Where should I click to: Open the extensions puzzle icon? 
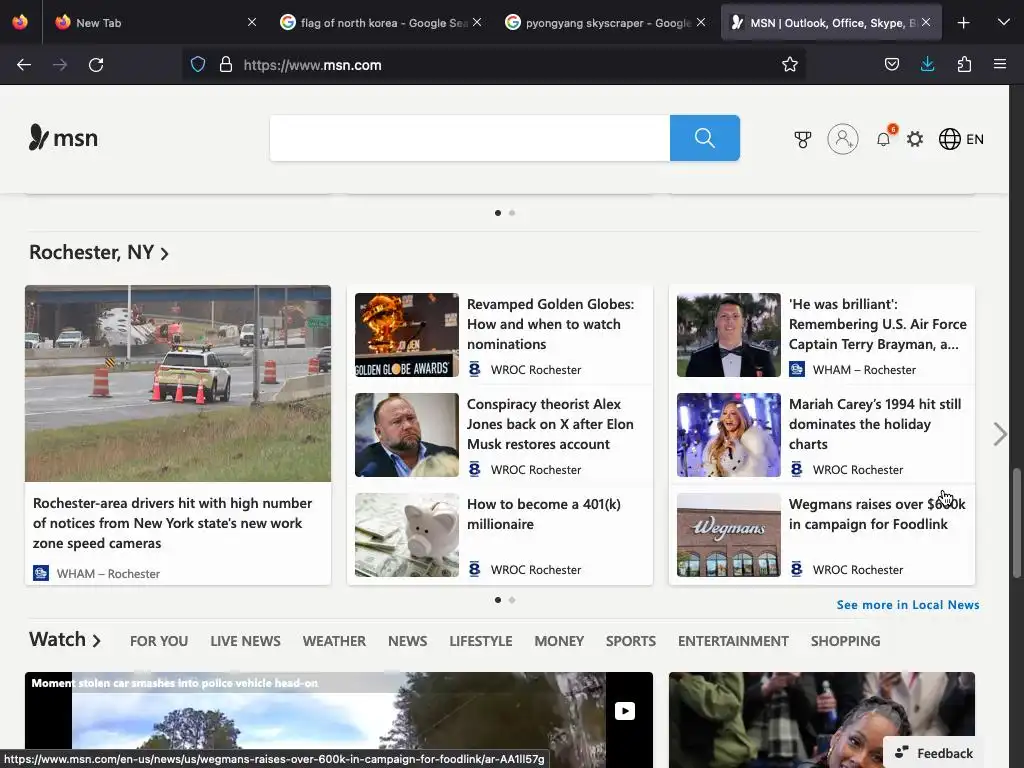pyautogui.click(x=964, y=65)
